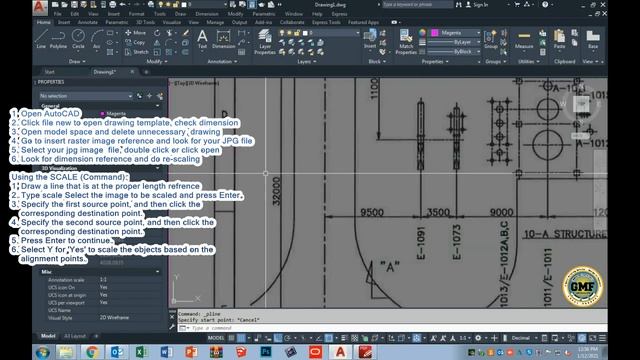Click the Stretch tool
The image size is (640, 360).
pyautogui.click(x=136, y=52)
